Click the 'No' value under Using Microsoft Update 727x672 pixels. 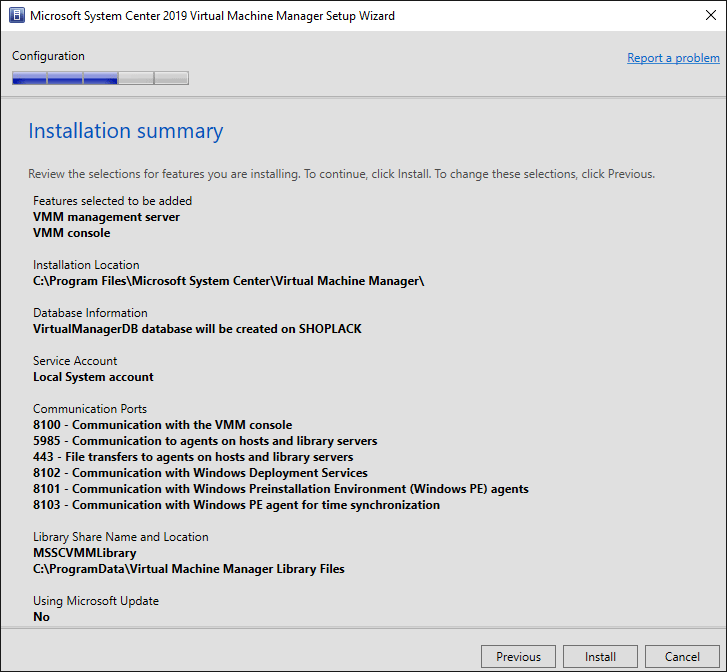(41, 617)
